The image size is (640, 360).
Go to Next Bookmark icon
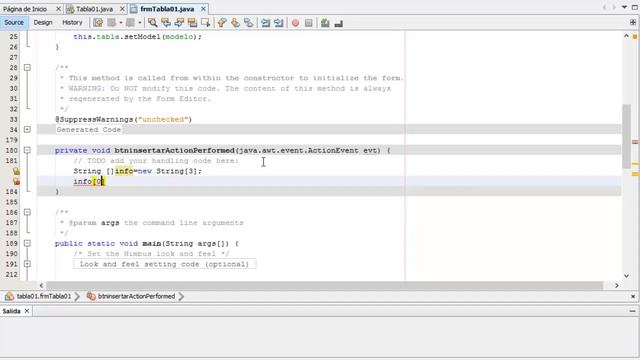point(235,23)
